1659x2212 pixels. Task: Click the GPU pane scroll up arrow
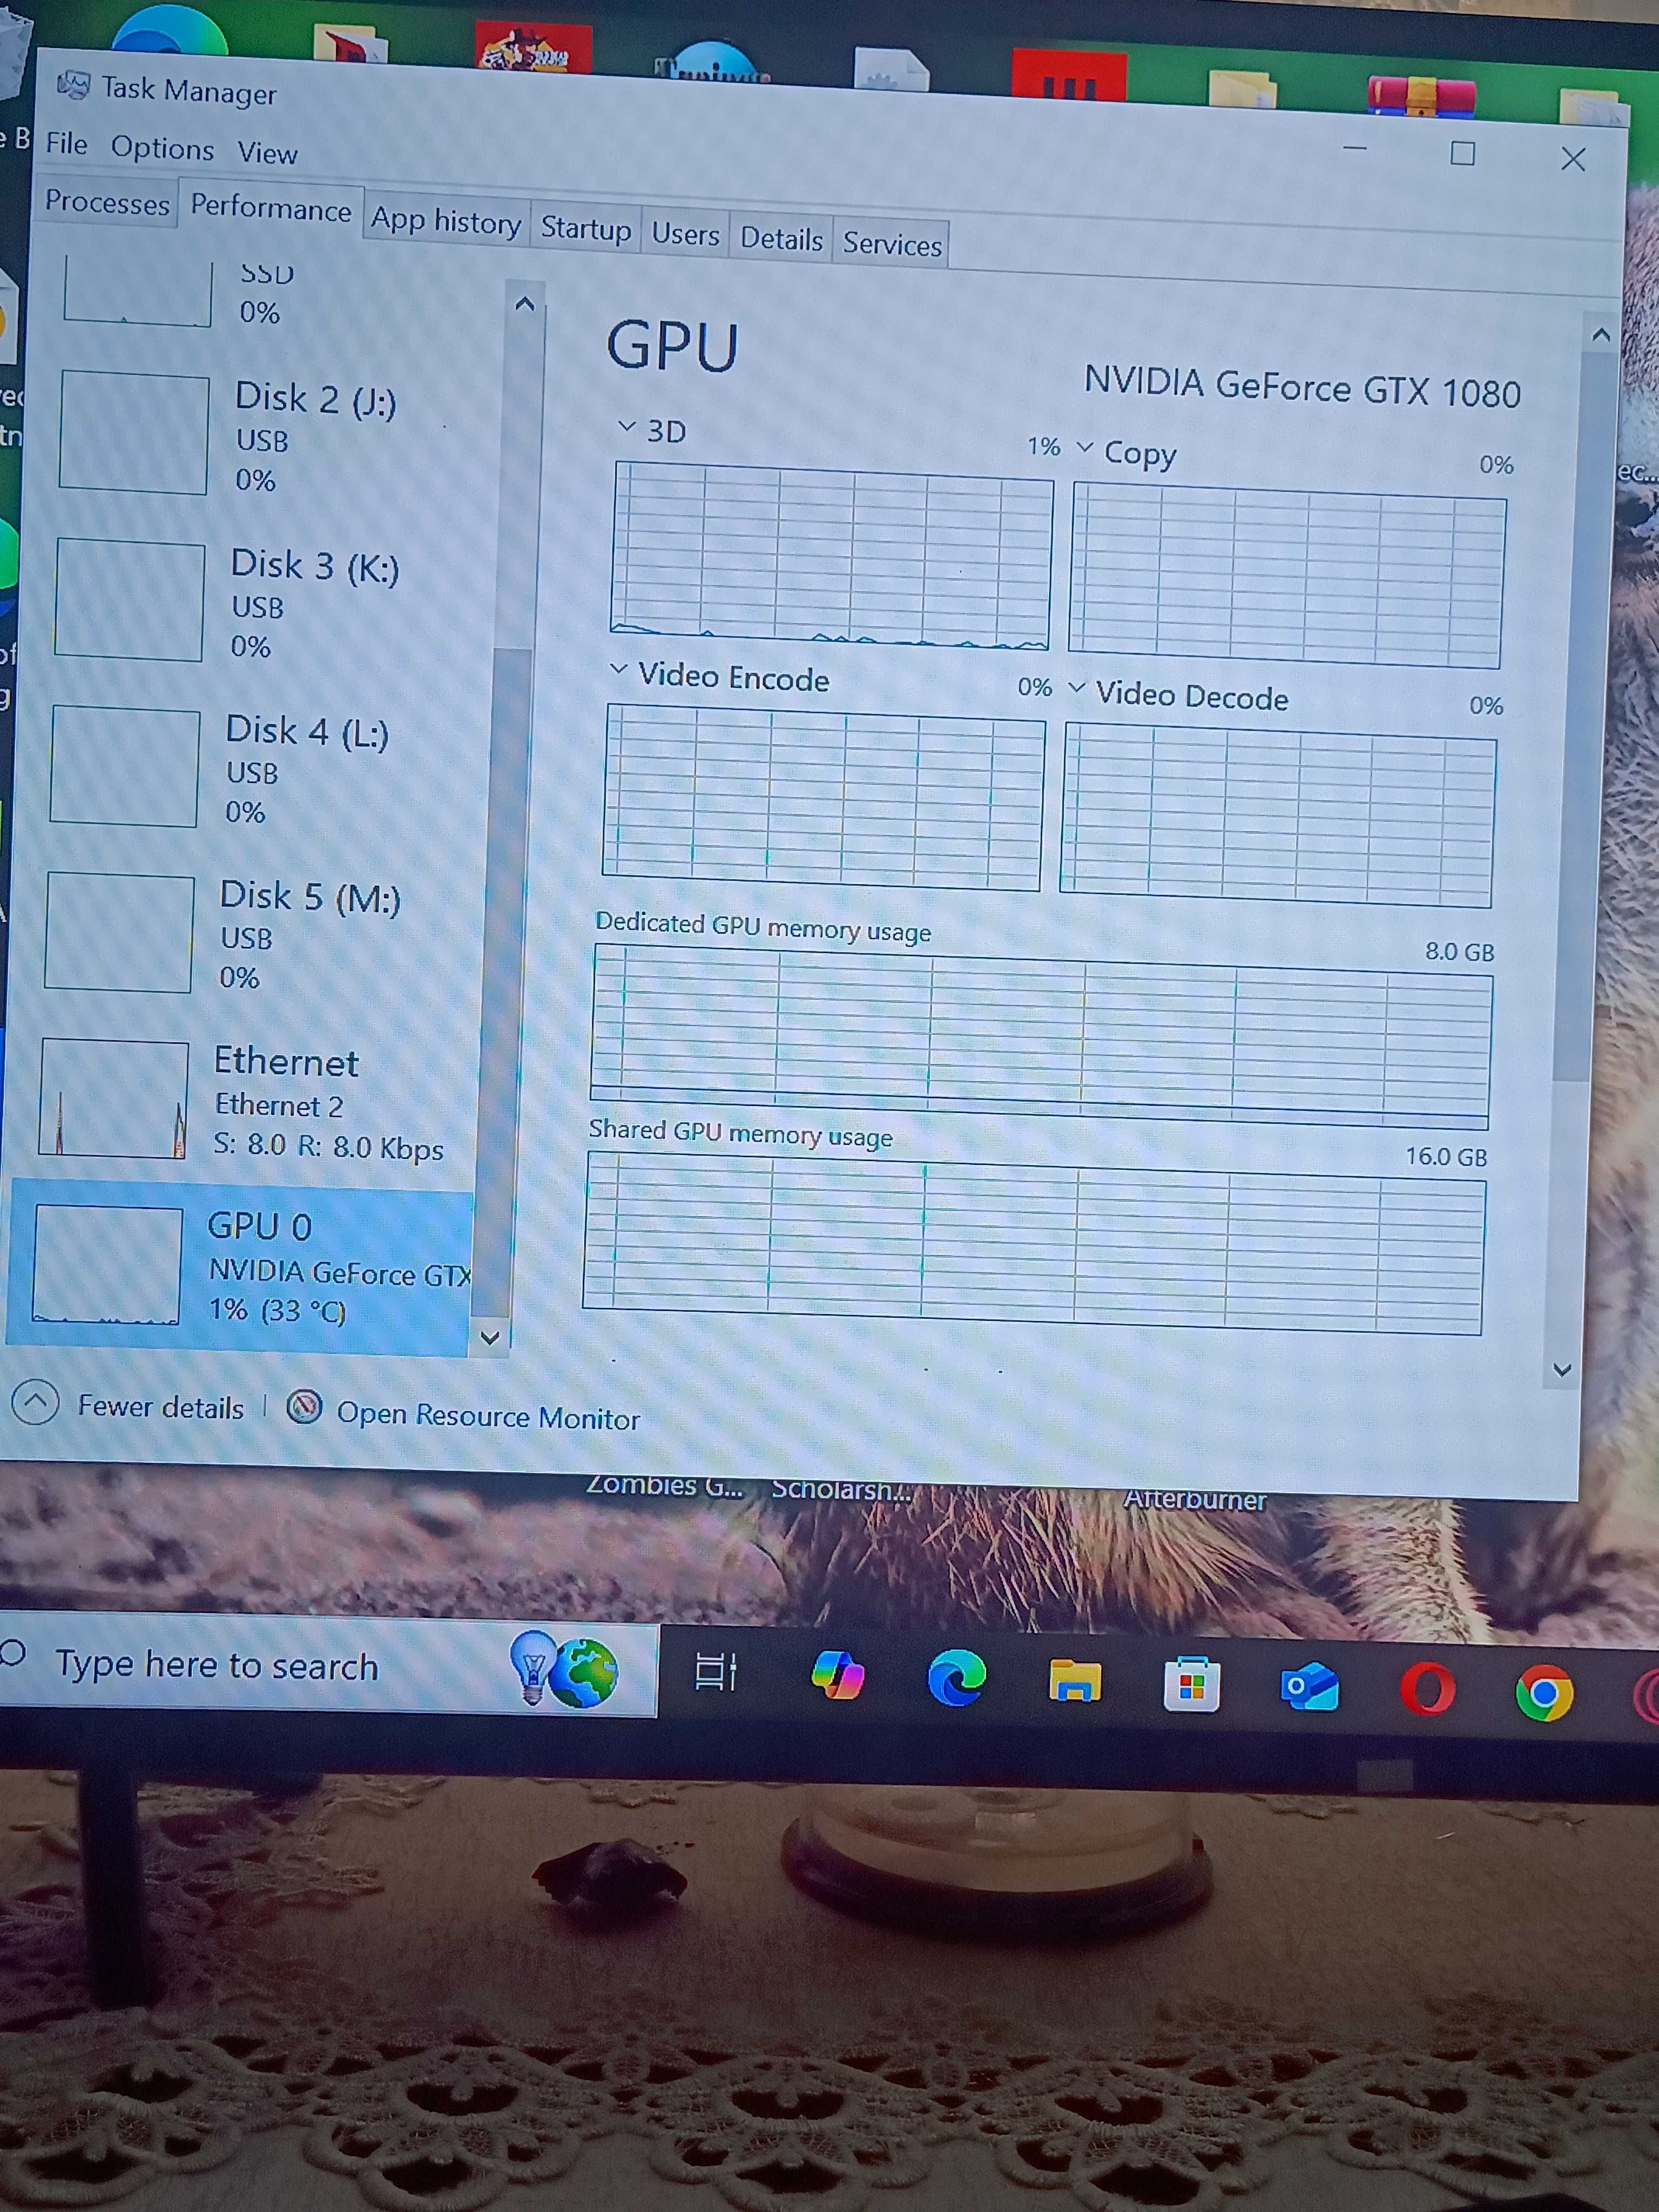click(1601, 335)
